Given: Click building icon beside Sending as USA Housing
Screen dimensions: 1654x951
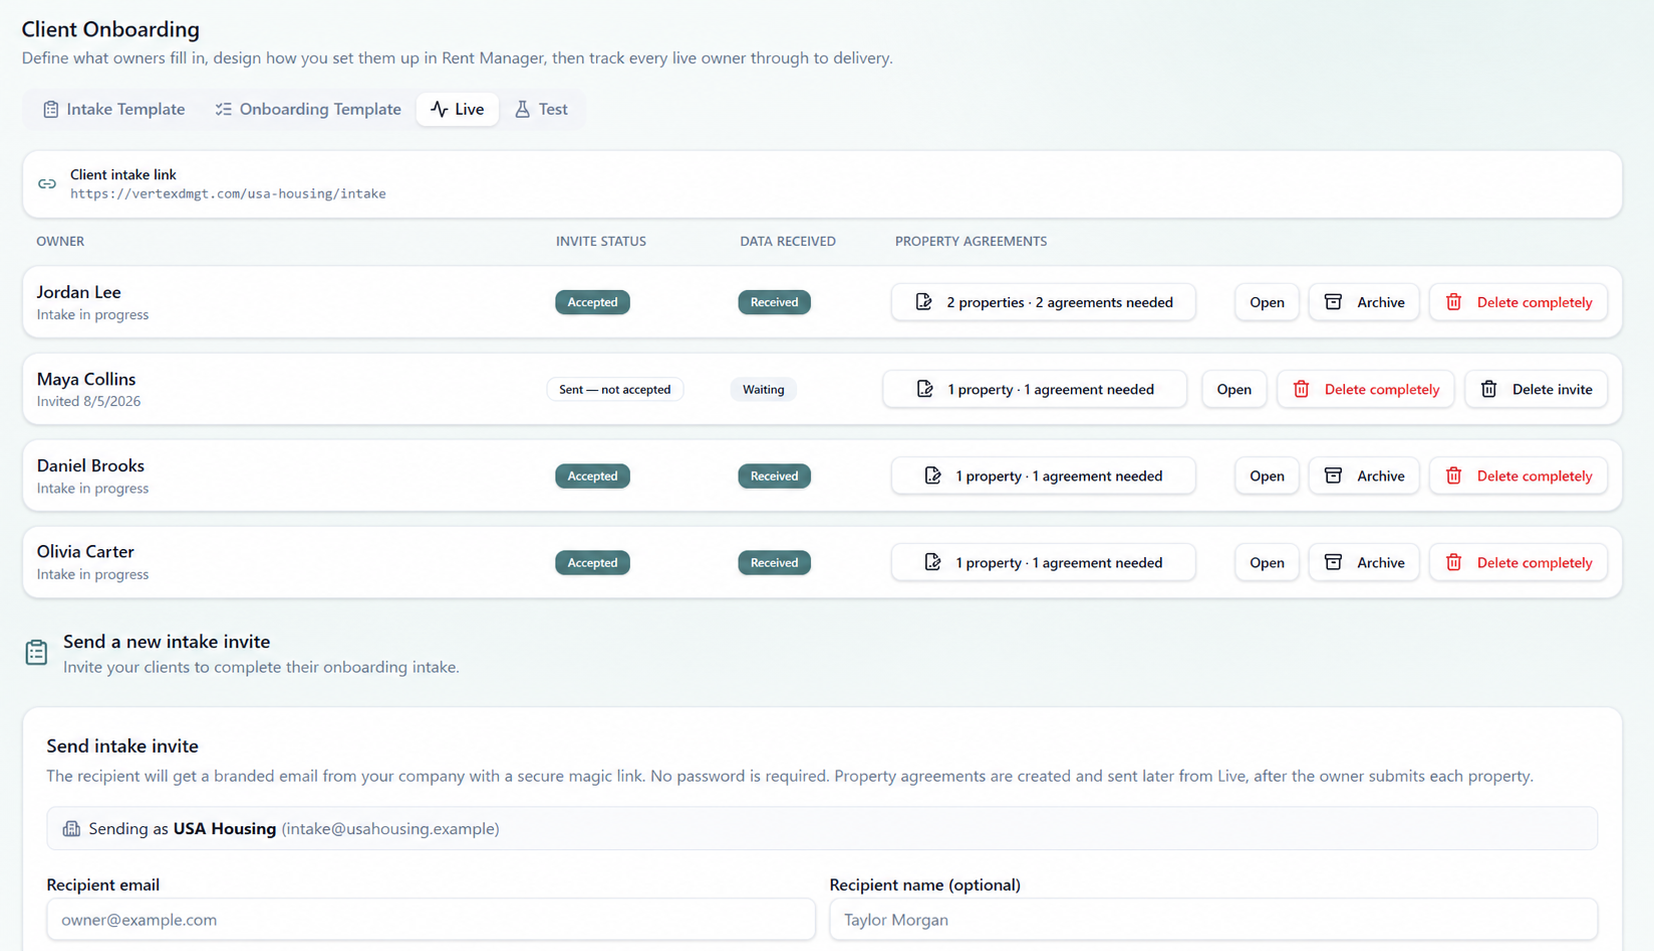Looking at the screenshot, I should coord(71,828).
